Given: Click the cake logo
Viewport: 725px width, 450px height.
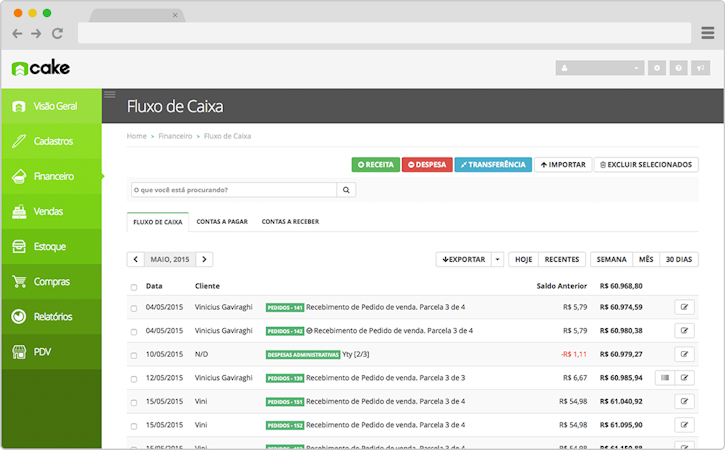Looking at the screenshot, I should pos(41,68).
